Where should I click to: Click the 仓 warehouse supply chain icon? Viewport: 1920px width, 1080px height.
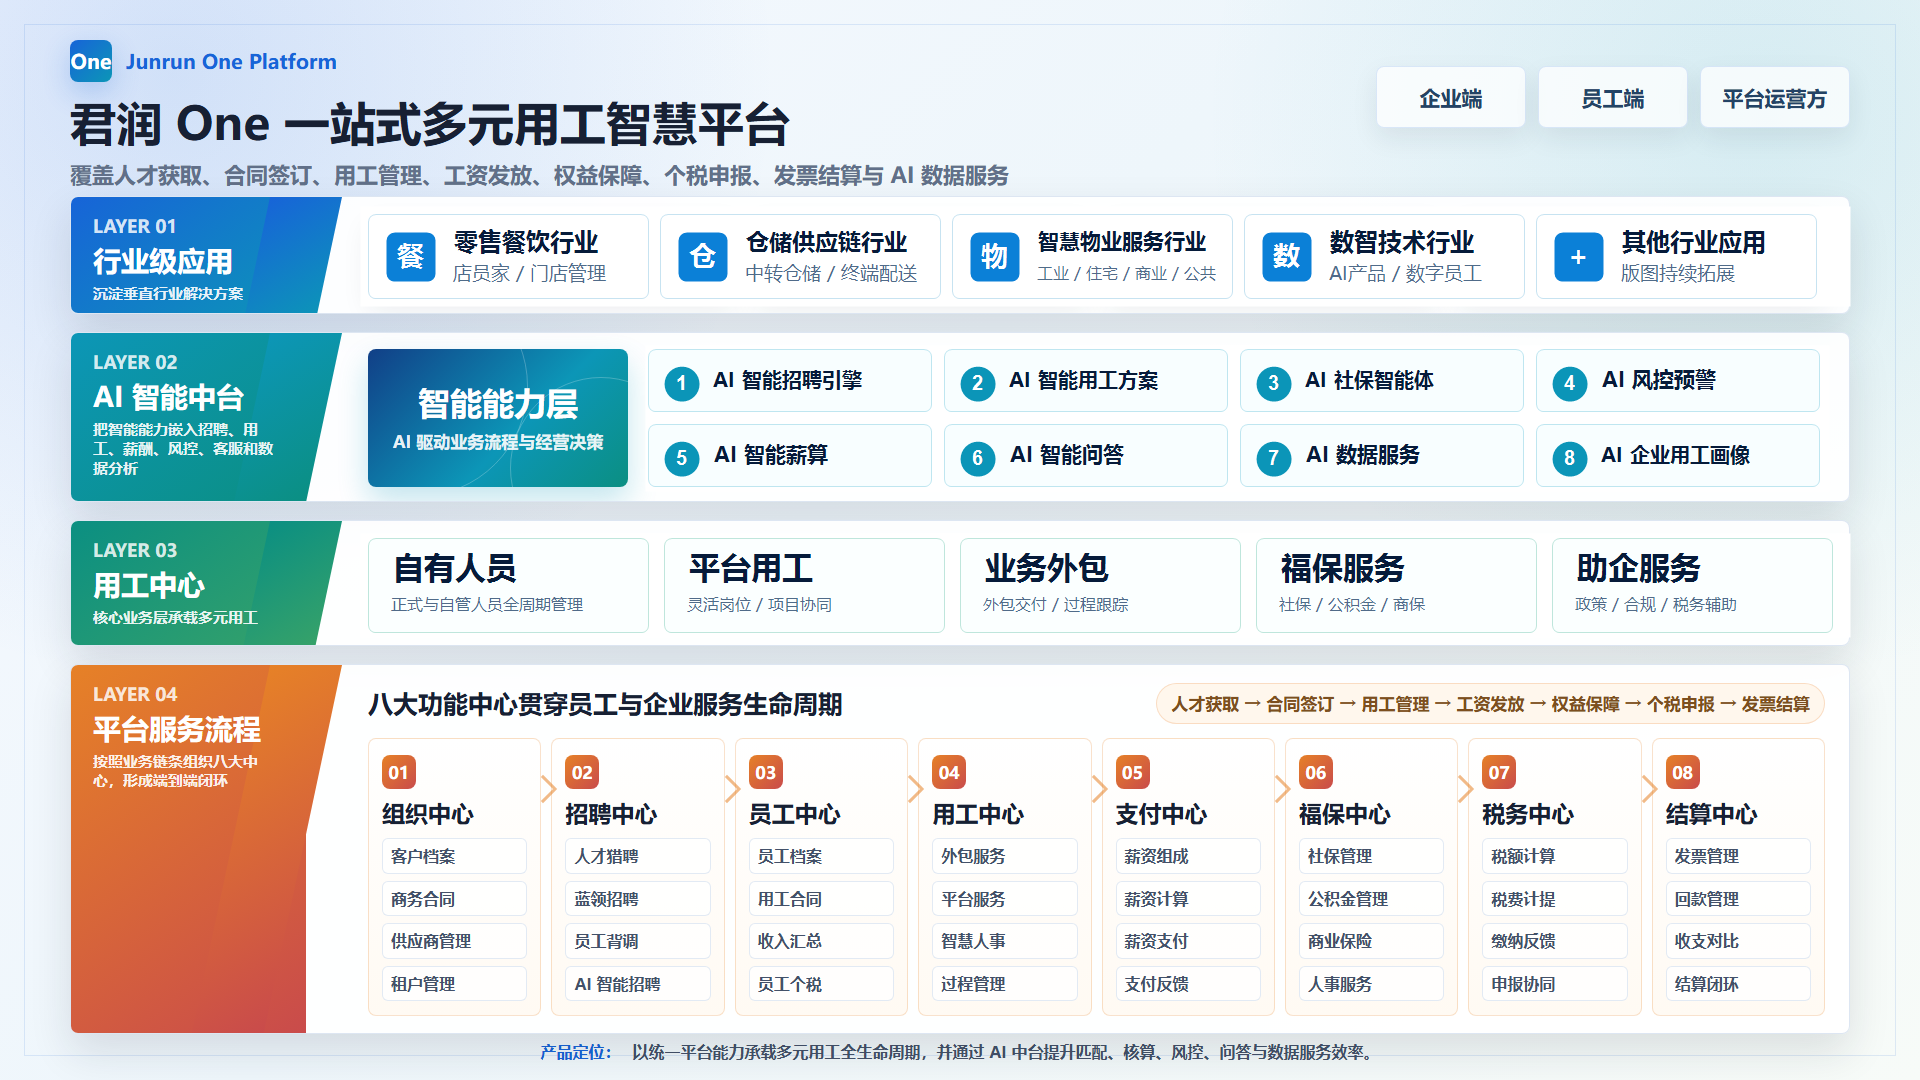click(703, 257)
